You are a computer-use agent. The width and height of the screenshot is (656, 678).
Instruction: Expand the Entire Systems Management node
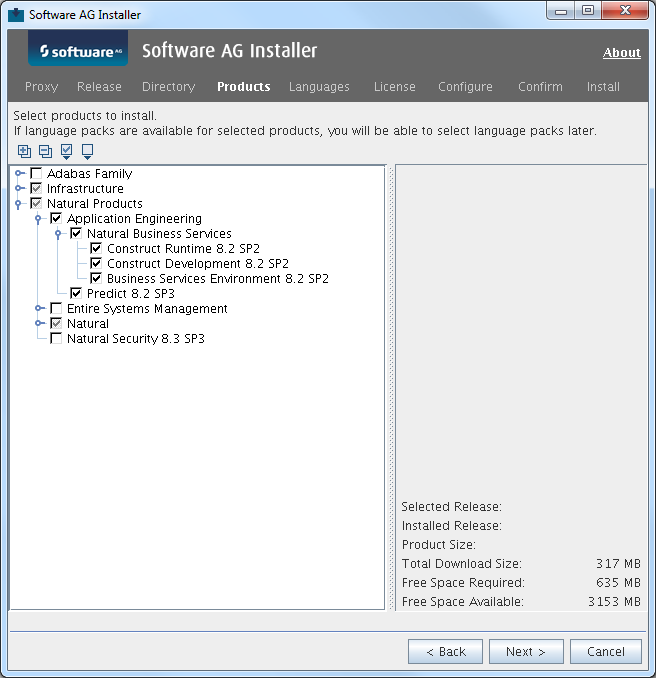pyautogui.click(x=39, y=308)
